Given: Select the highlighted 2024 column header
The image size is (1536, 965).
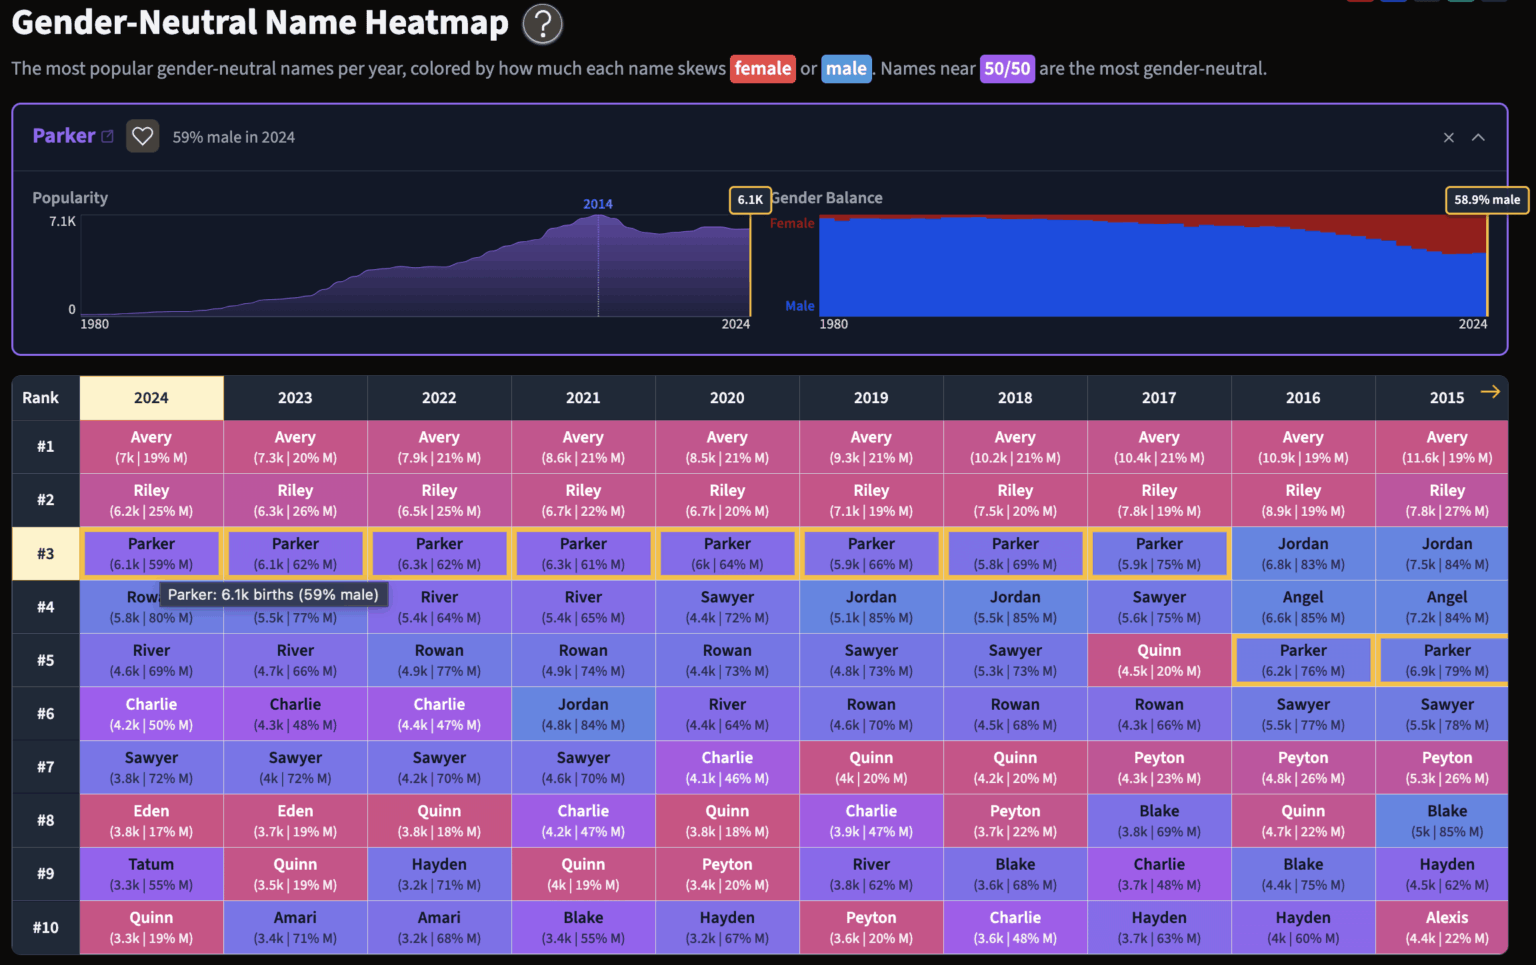Looking at the screenshot, I should coord(151,397).
